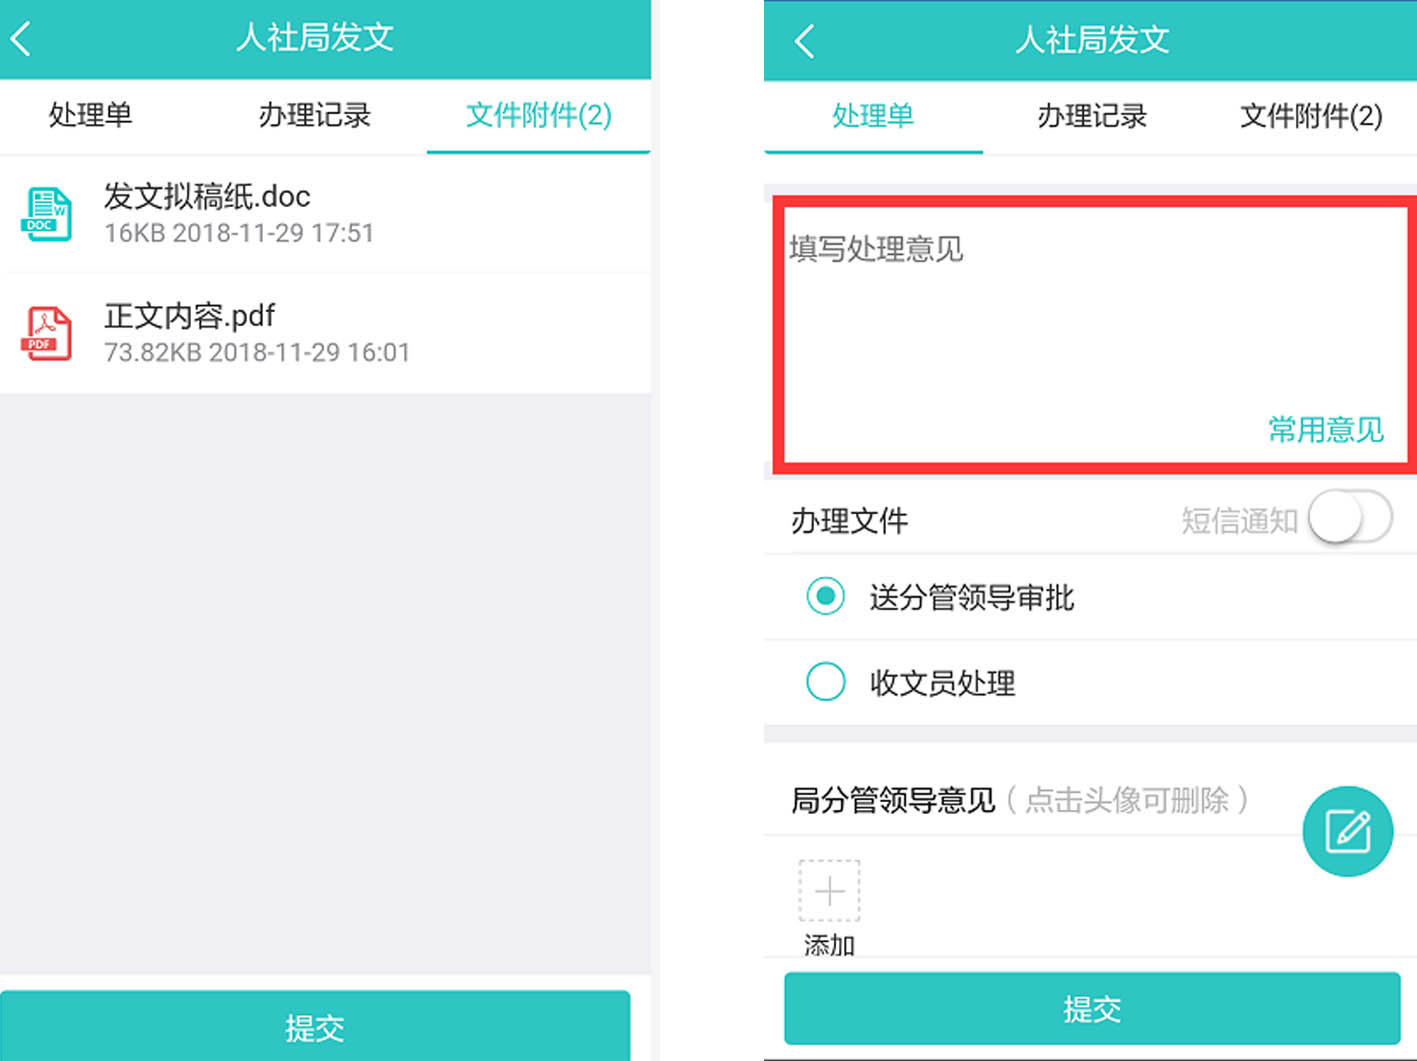This screenshot has width=1417, height=1061.
Task: Tap the DOC file icon
Action: tap(46, 214)
